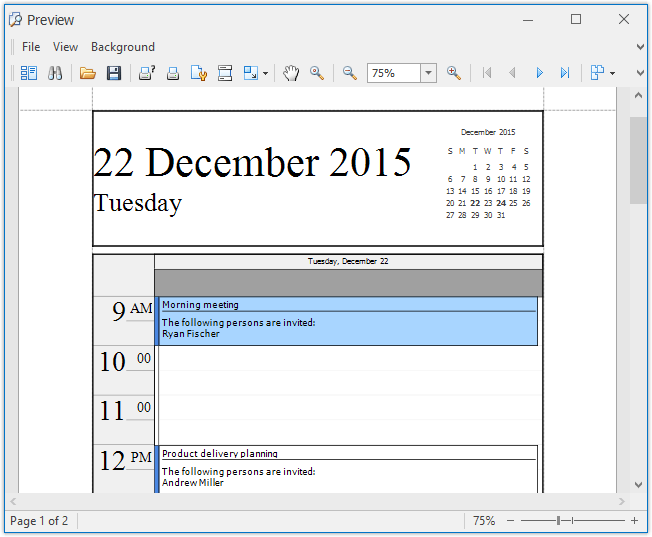Maximize the Preview window
The width and height of the screenshot is (652, 537).
(x=576, y=19)
